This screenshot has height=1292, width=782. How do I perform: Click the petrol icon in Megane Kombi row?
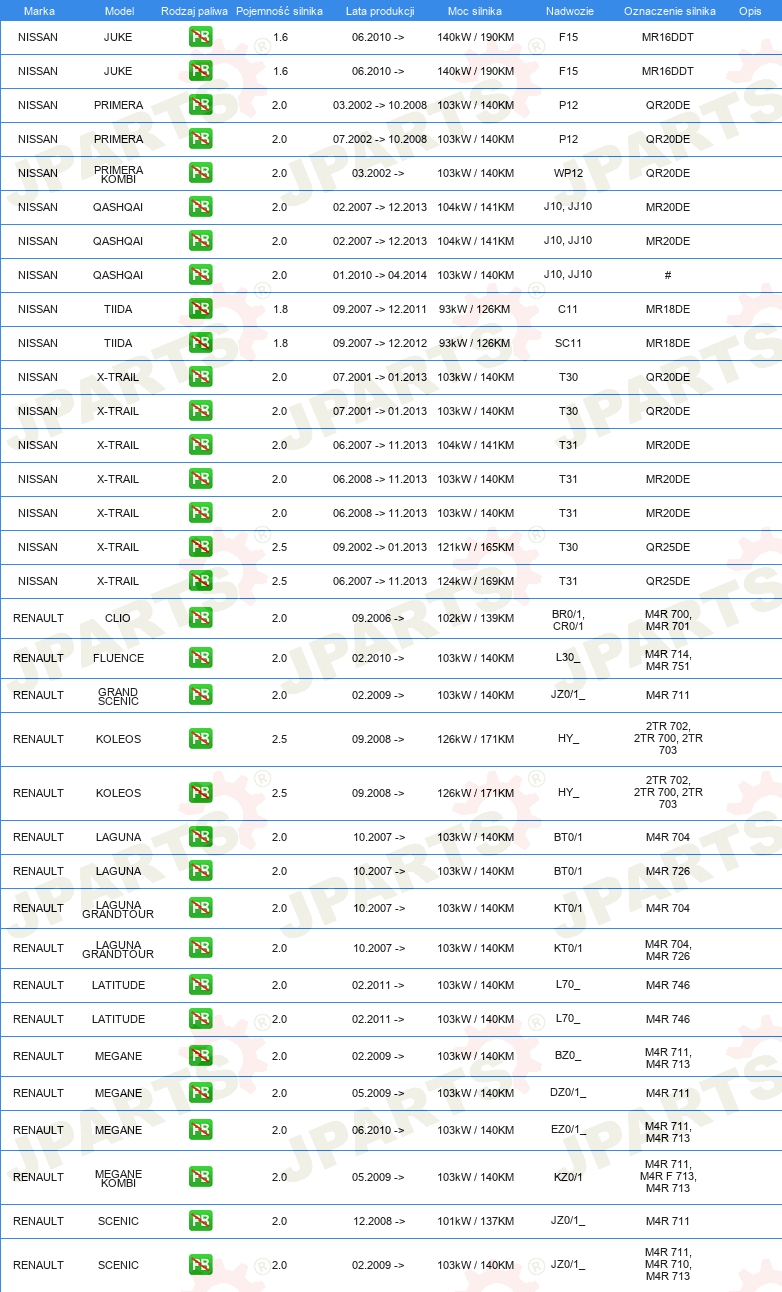click(200, 1177)
